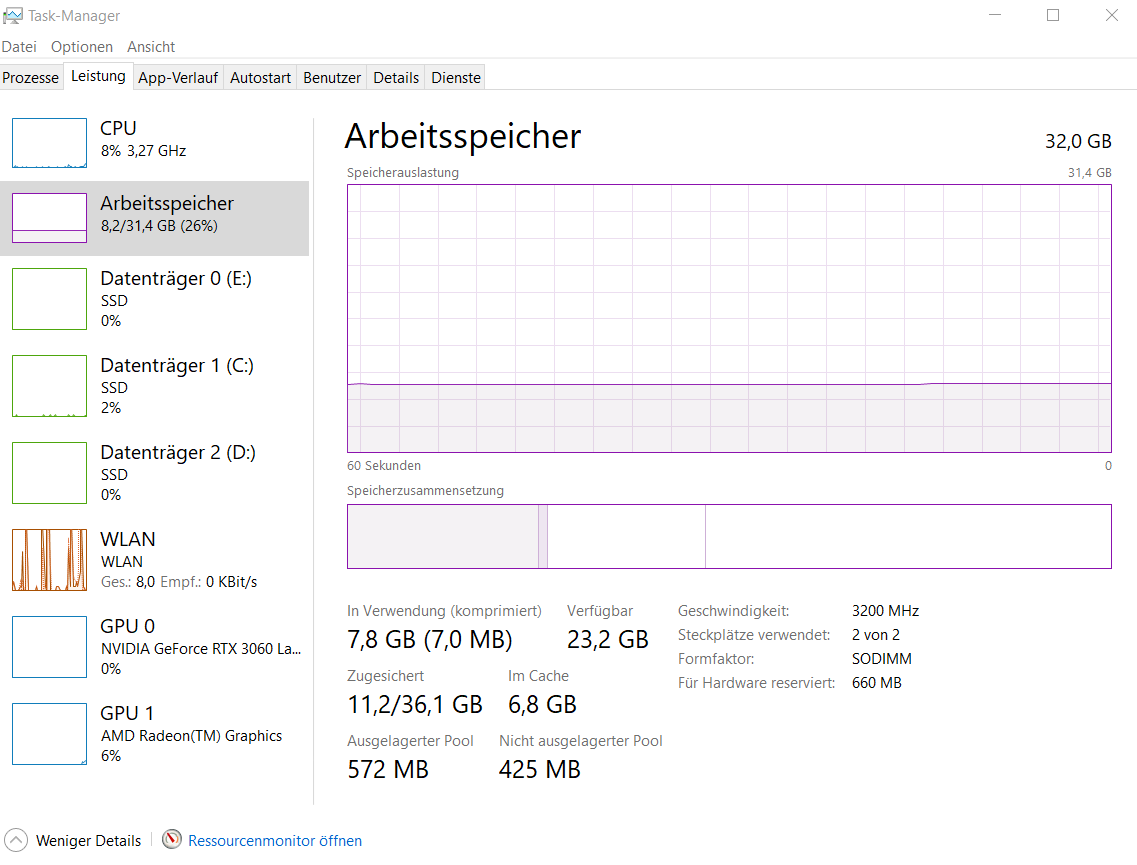Switch to the Leistung tab
1137x865 pixels.
click(98, 76)
